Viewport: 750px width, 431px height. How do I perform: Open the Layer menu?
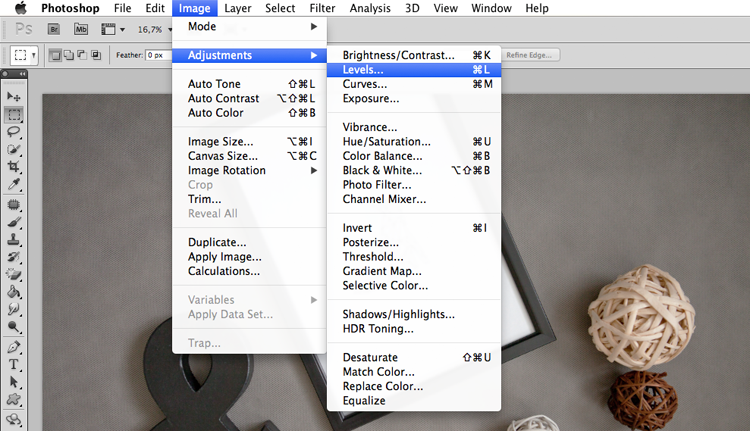click(238, 8)
